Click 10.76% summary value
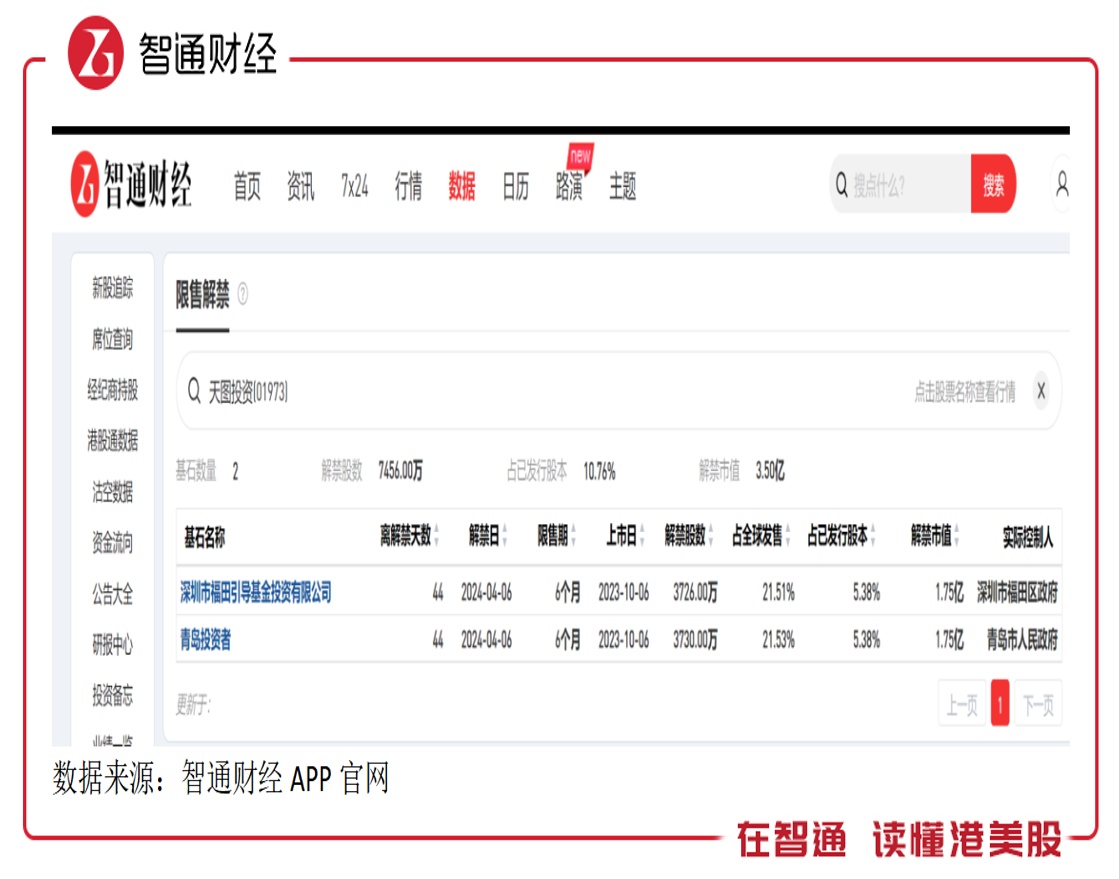Viewport: 1119px width, 879px height. 599,471
